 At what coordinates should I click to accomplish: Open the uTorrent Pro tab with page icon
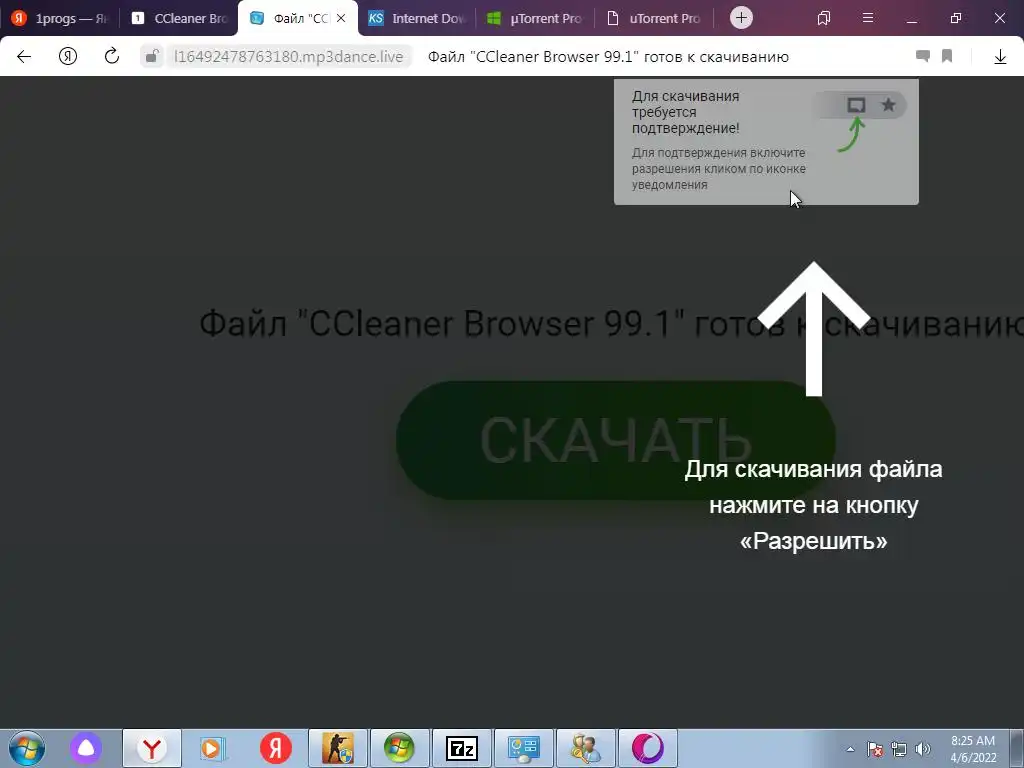654,18
